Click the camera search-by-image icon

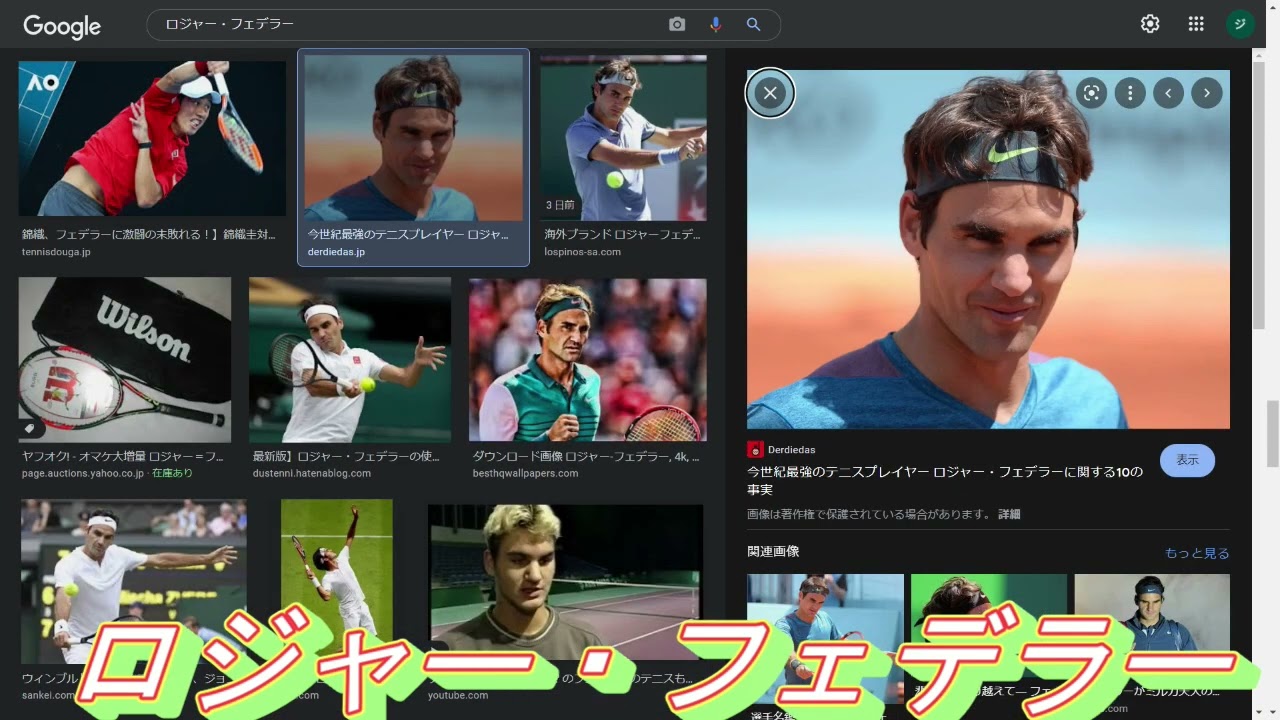click(x=677, y=24)
